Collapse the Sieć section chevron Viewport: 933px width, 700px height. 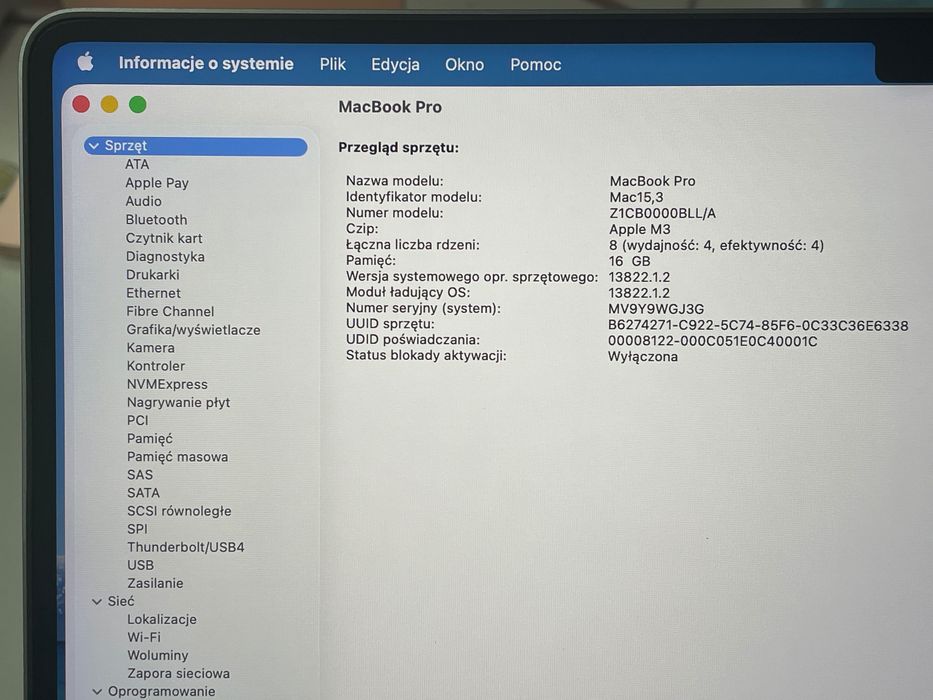(x=97, y=602)
